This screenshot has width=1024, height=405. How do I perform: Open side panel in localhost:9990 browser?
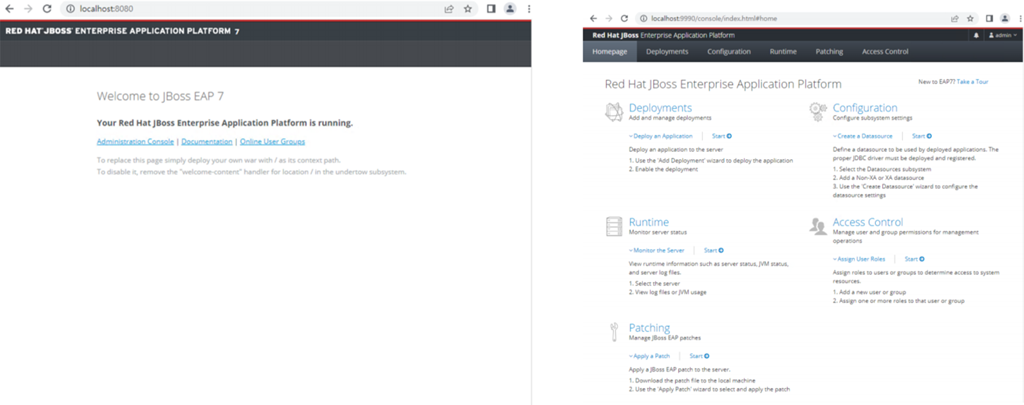point(989,18)
